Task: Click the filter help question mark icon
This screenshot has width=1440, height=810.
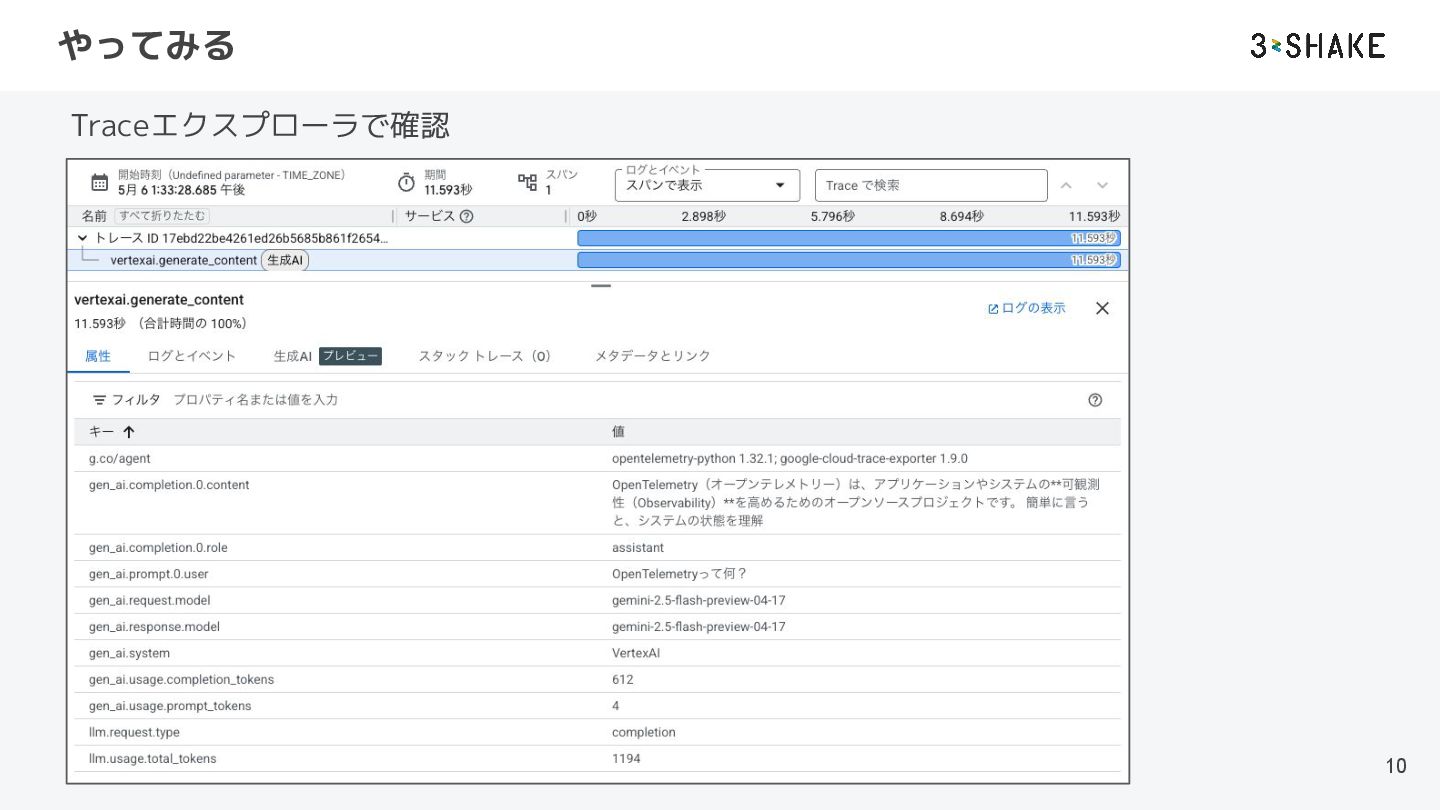Action: pyautogui.click(x=1095, y=400)
